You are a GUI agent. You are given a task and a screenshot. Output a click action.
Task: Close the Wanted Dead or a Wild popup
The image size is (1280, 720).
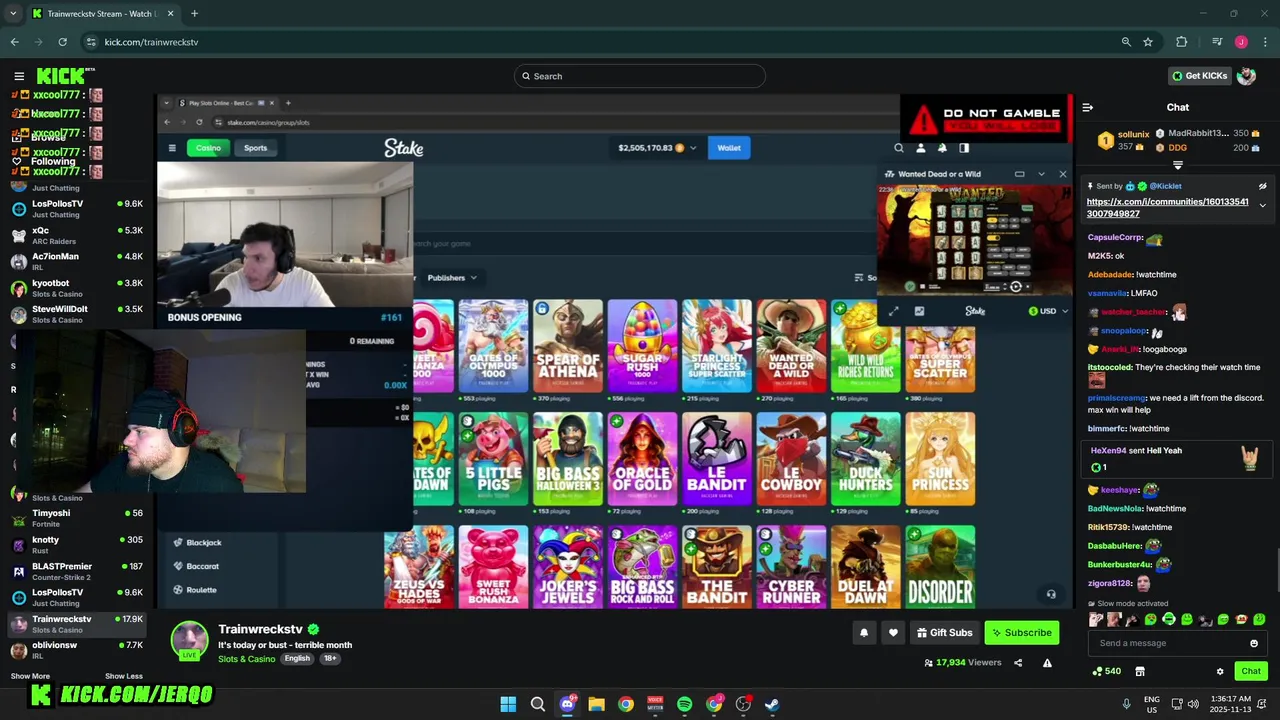click(1062, 174)
